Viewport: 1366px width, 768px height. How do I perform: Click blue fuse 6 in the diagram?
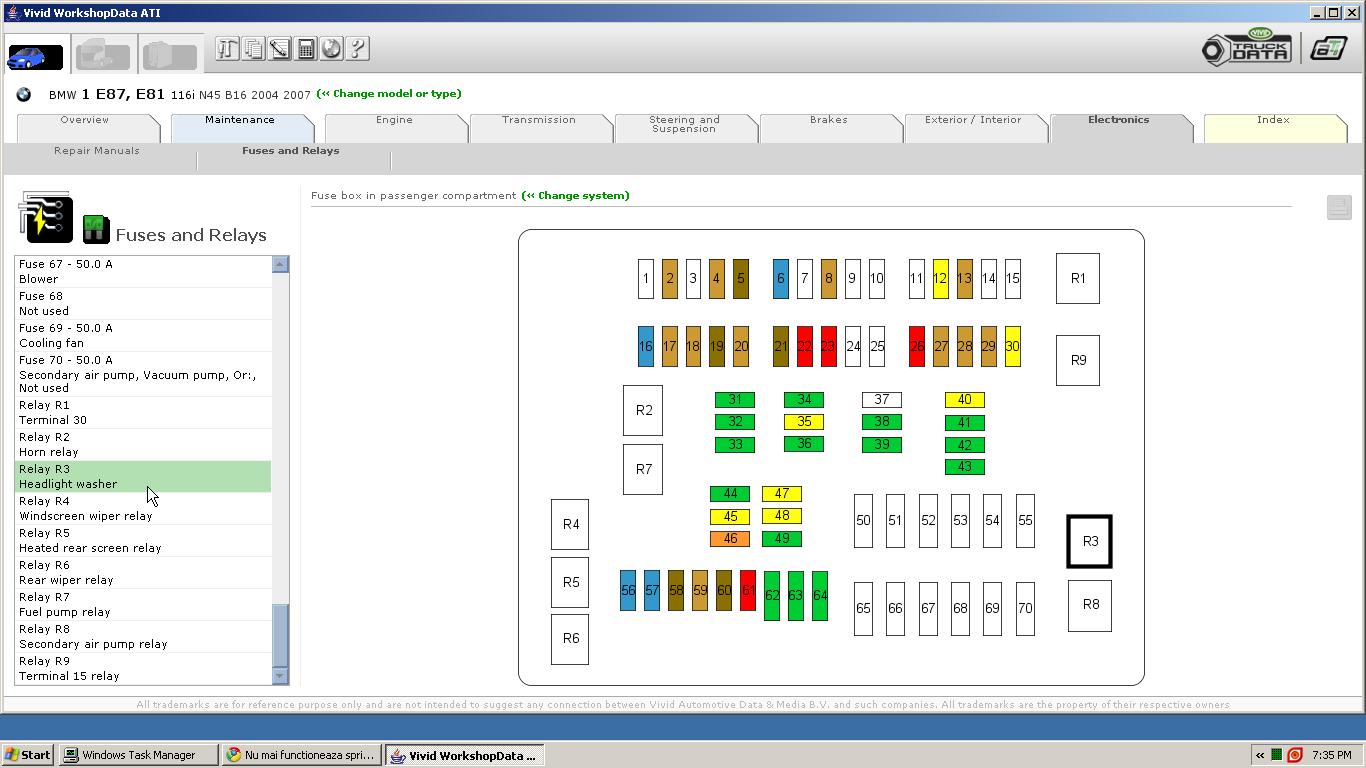point(781,279)
